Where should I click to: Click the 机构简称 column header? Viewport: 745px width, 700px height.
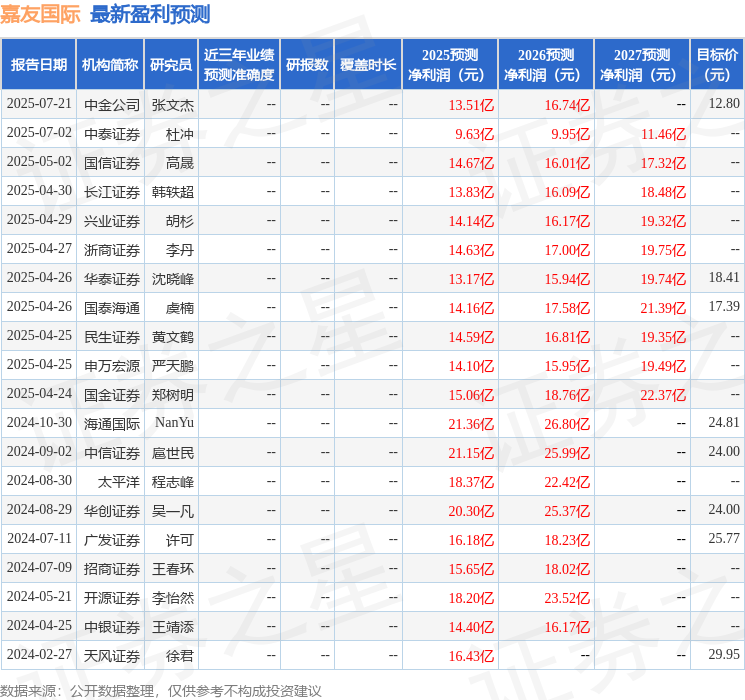pos(110,65)
